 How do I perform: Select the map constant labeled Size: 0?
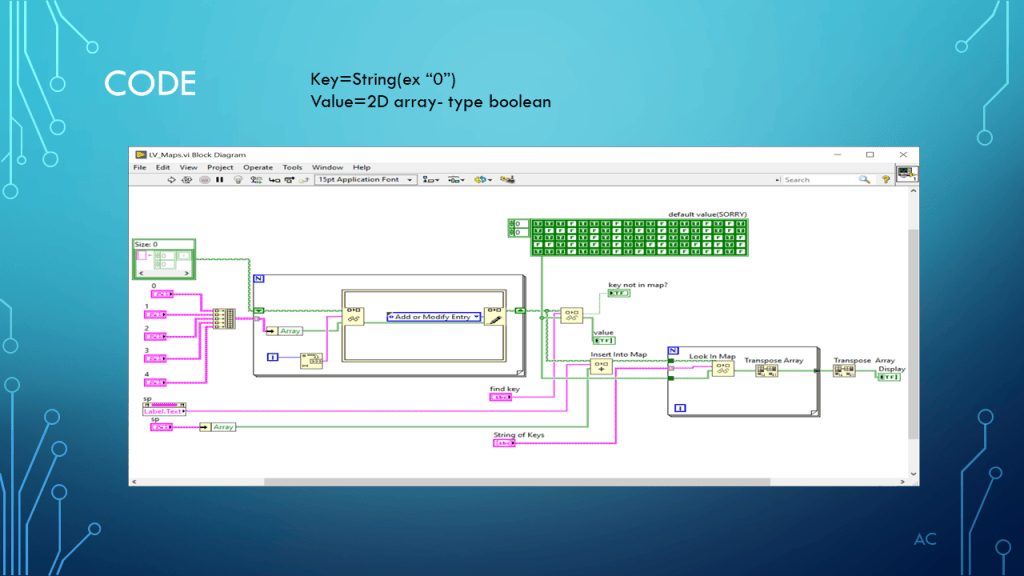(x=164, y=259)
